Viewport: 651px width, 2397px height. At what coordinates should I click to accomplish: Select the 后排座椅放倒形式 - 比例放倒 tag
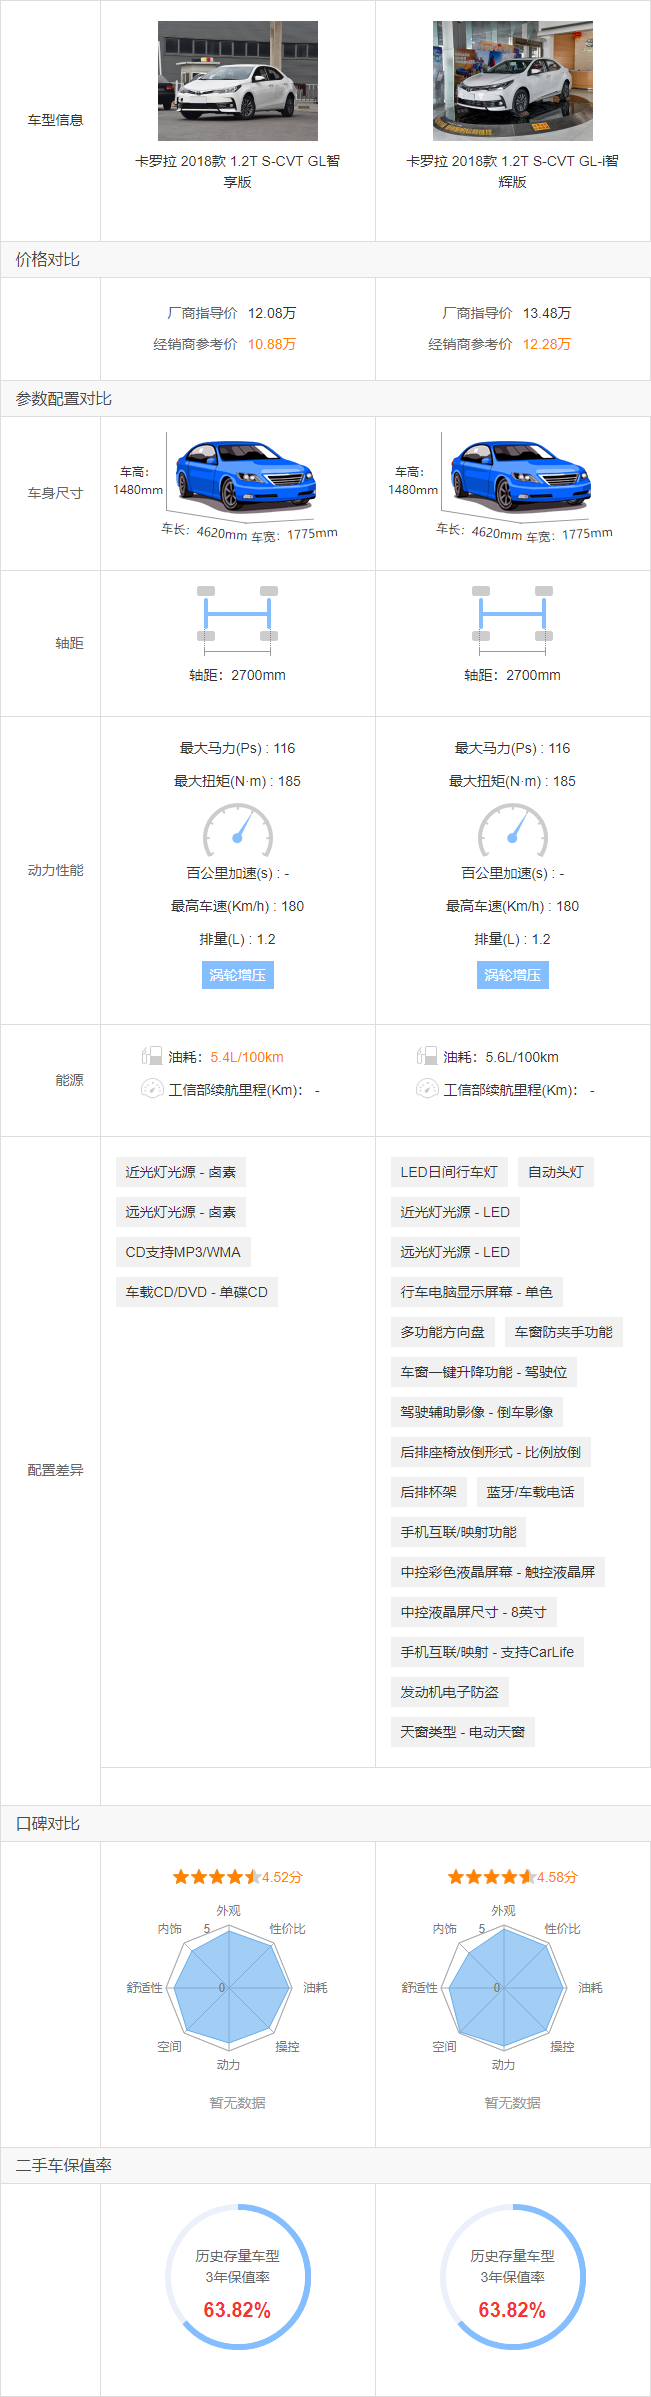(491, 1452)
